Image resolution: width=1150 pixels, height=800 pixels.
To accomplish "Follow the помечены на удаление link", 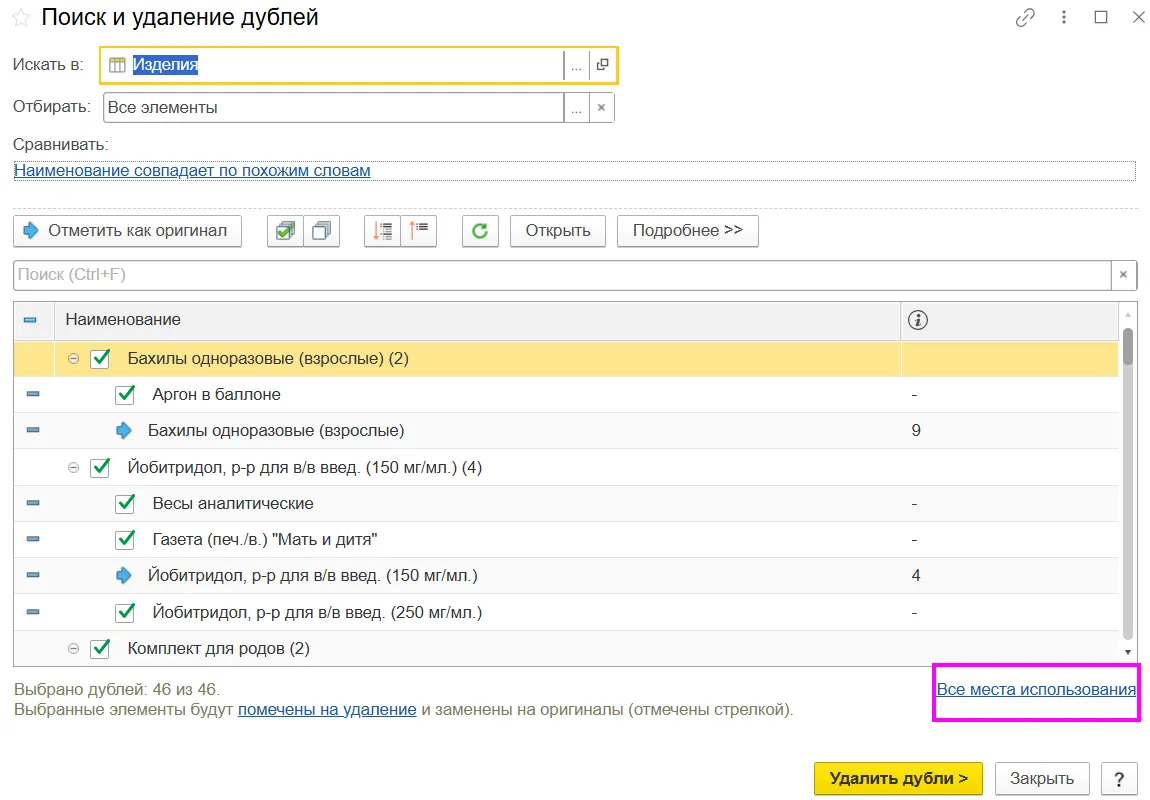I will coord(327,710).
